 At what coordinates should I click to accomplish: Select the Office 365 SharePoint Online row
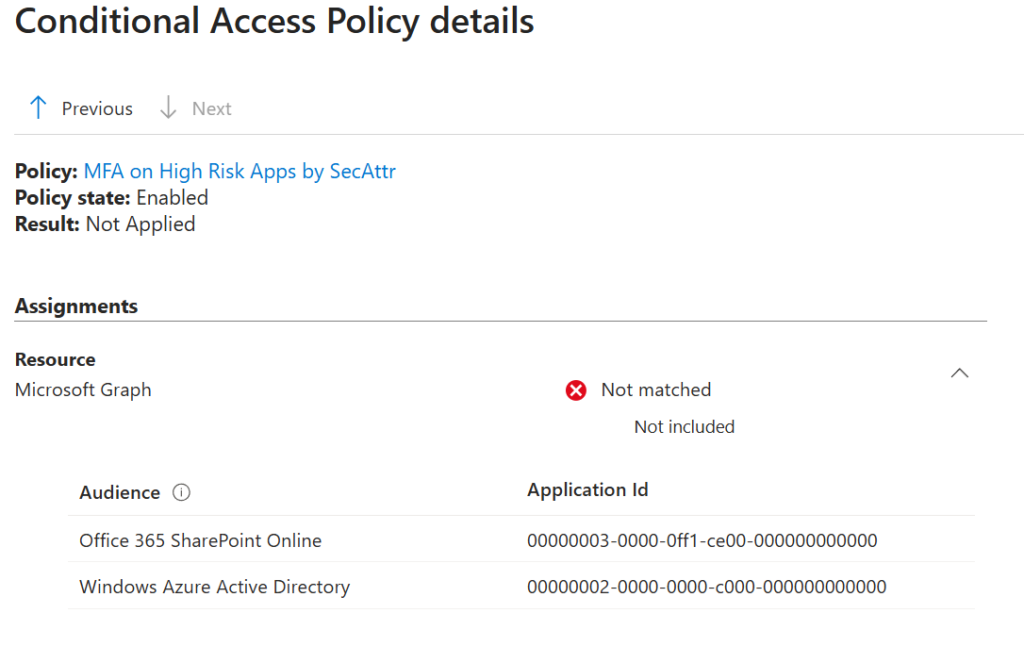200,540
